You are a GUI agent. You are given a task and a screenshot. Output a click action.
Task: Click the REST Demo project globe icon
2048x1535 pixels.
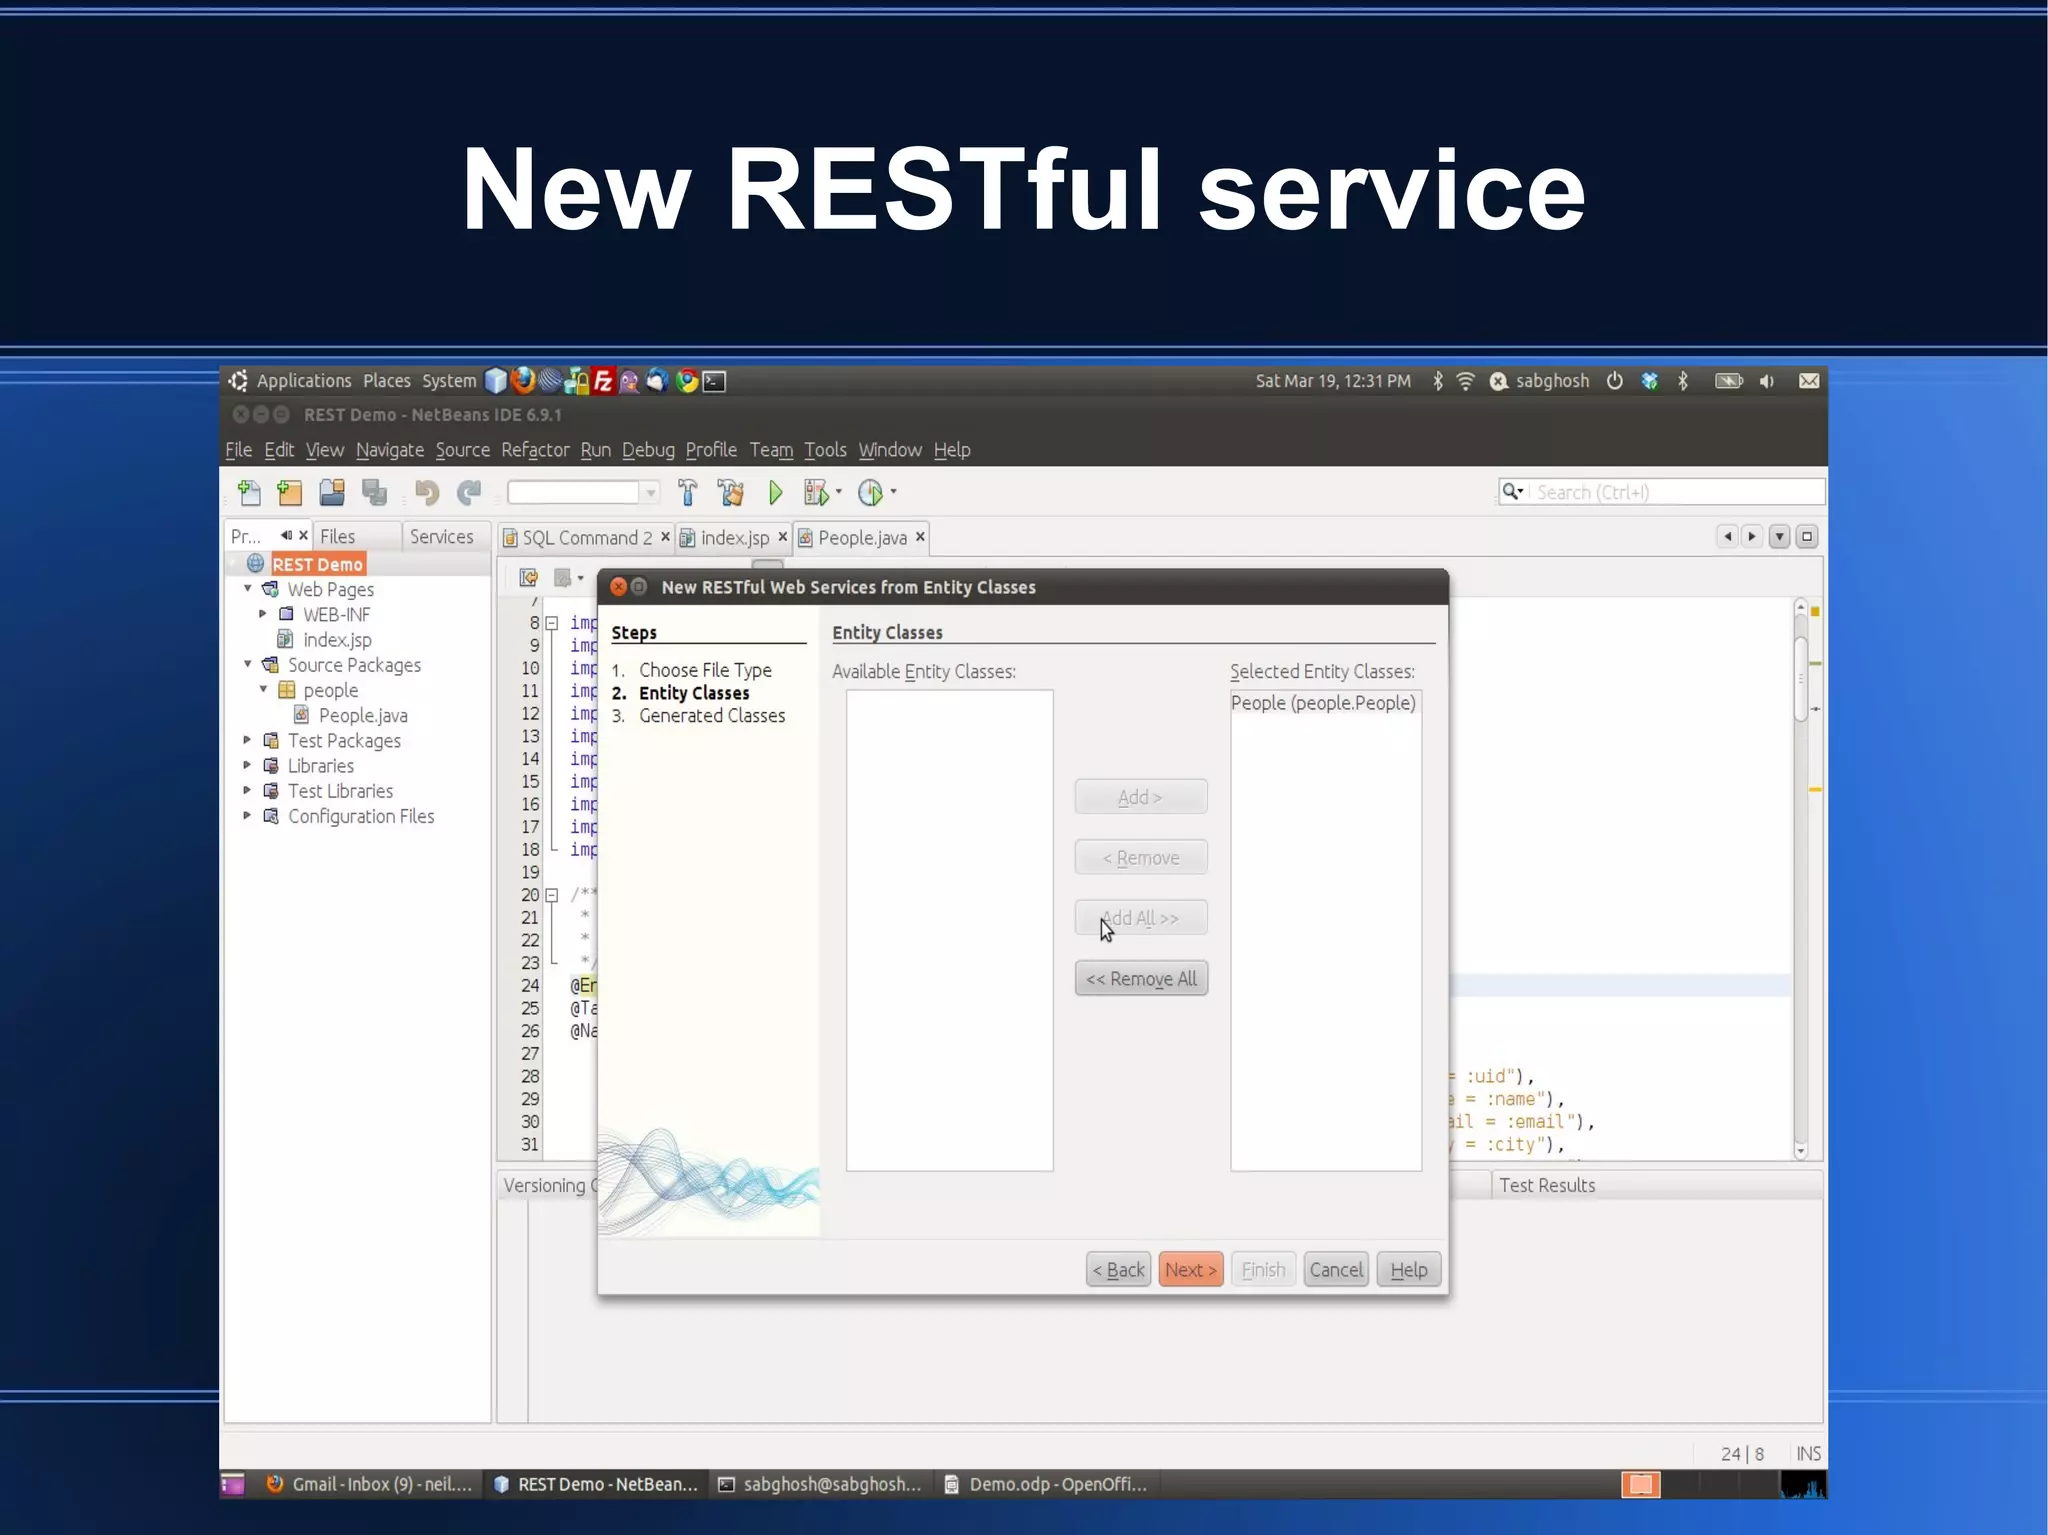256,564
